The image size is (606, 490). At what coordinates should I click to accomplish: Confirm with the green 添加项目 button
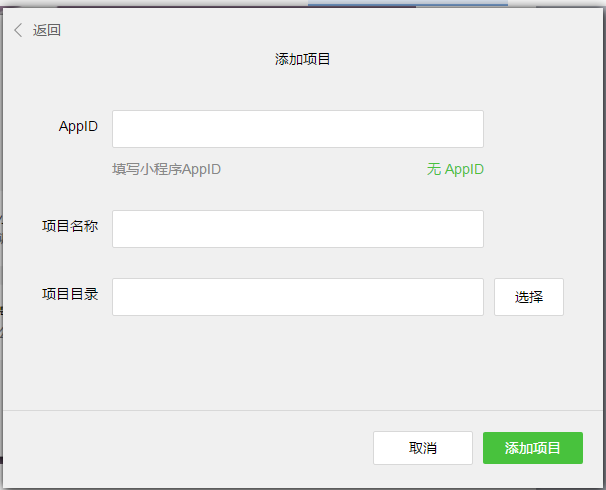point(532,448)
